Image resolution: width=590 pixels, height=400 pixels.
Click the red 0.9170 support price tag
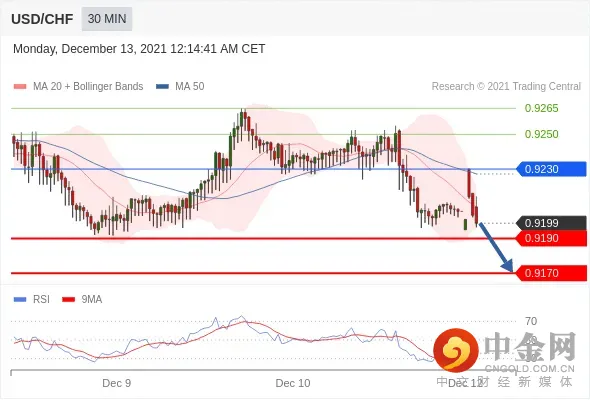[x=551, y=273]
